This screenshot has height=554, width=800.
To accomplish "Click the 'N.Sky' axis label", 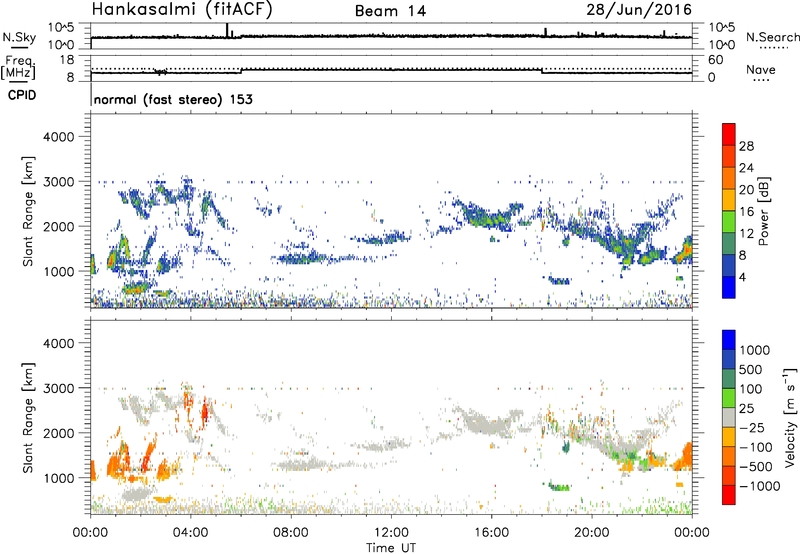I will coord(19,37).
